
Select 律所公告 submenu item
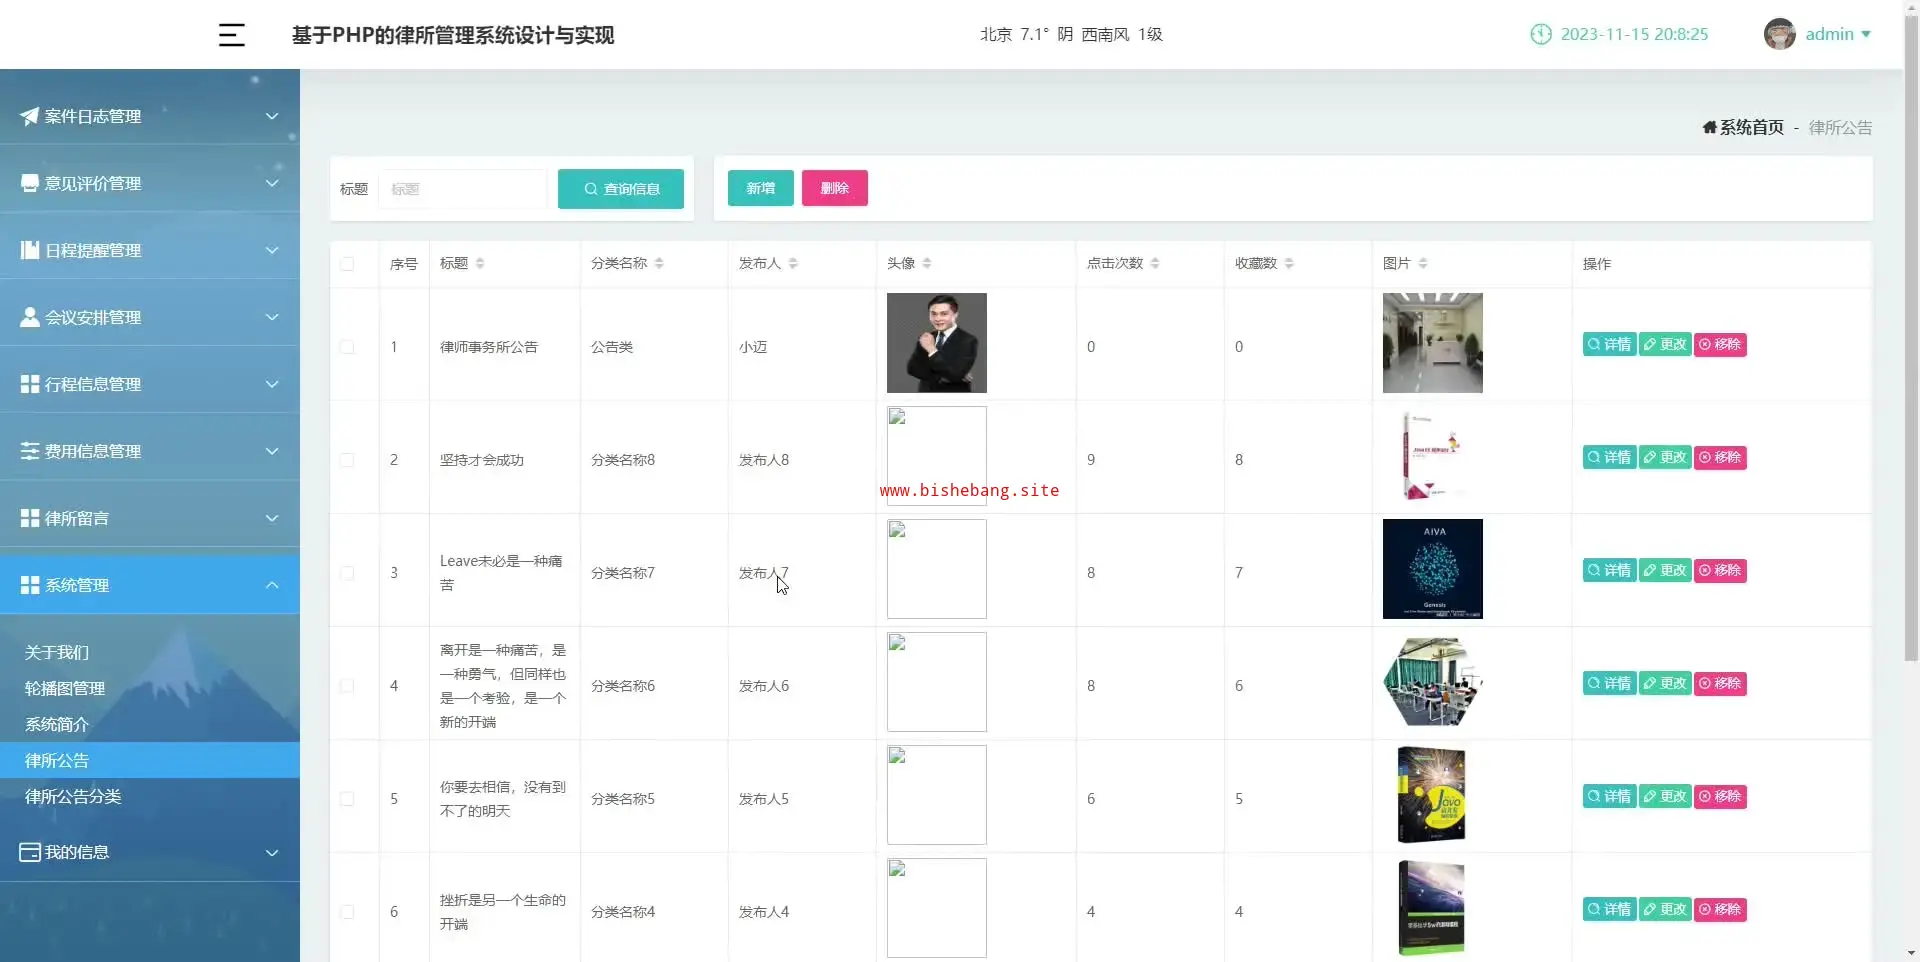pos(150,760)
